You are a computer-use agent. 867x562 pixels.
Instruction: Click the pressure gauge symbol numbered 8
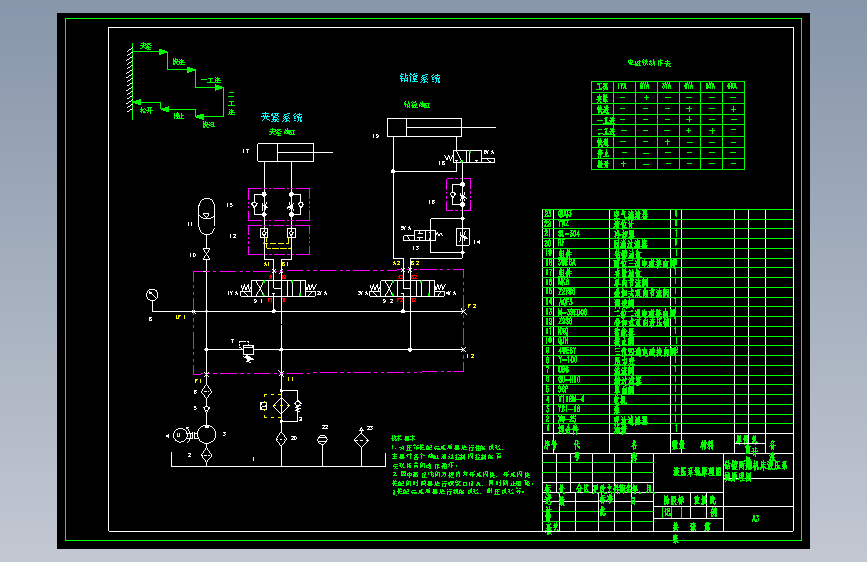coord(152,295)
